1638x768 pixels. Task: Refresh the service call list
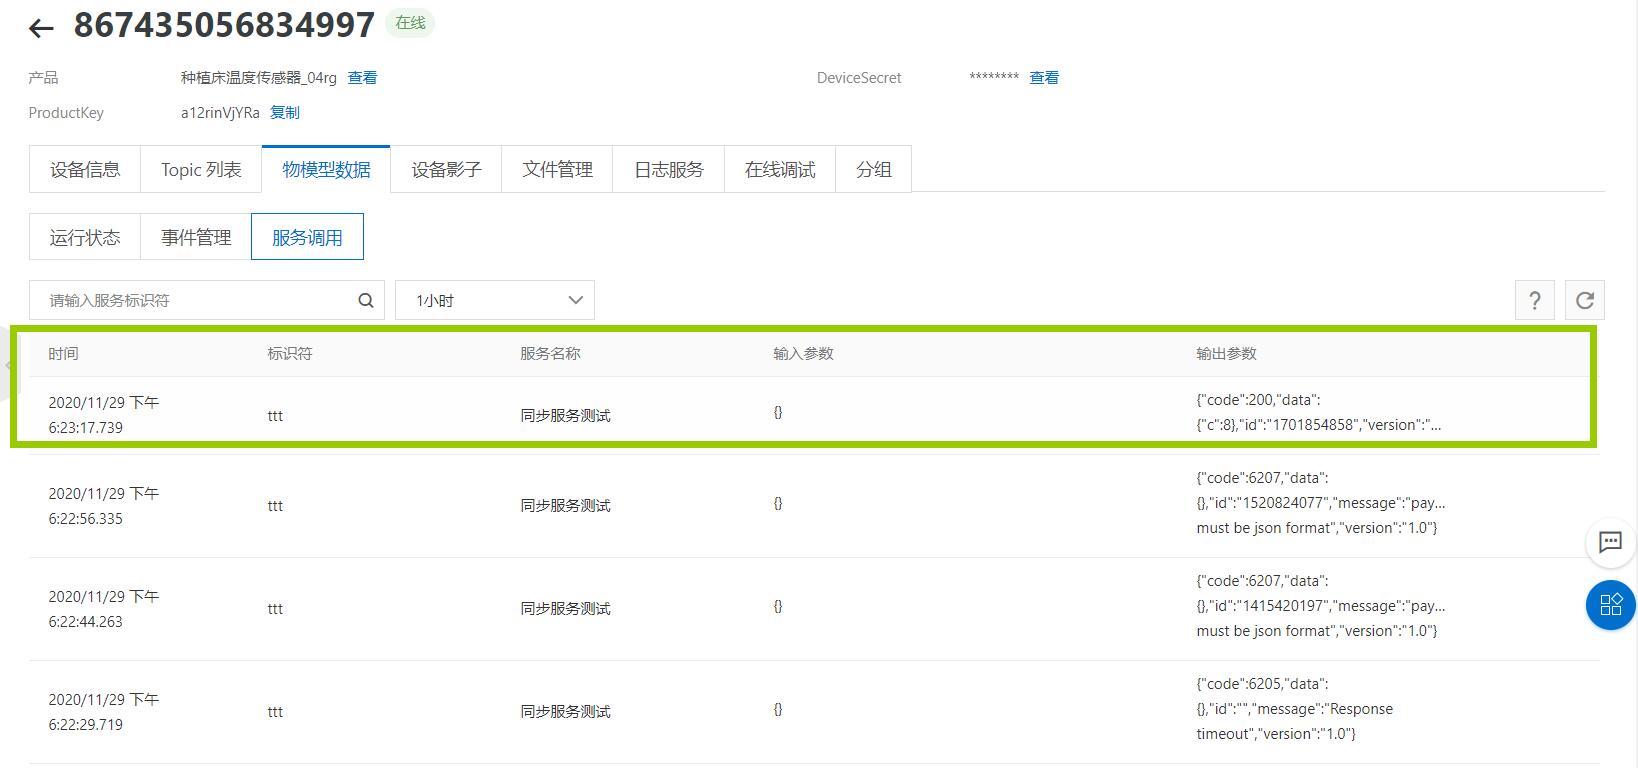coord(1585,300)
